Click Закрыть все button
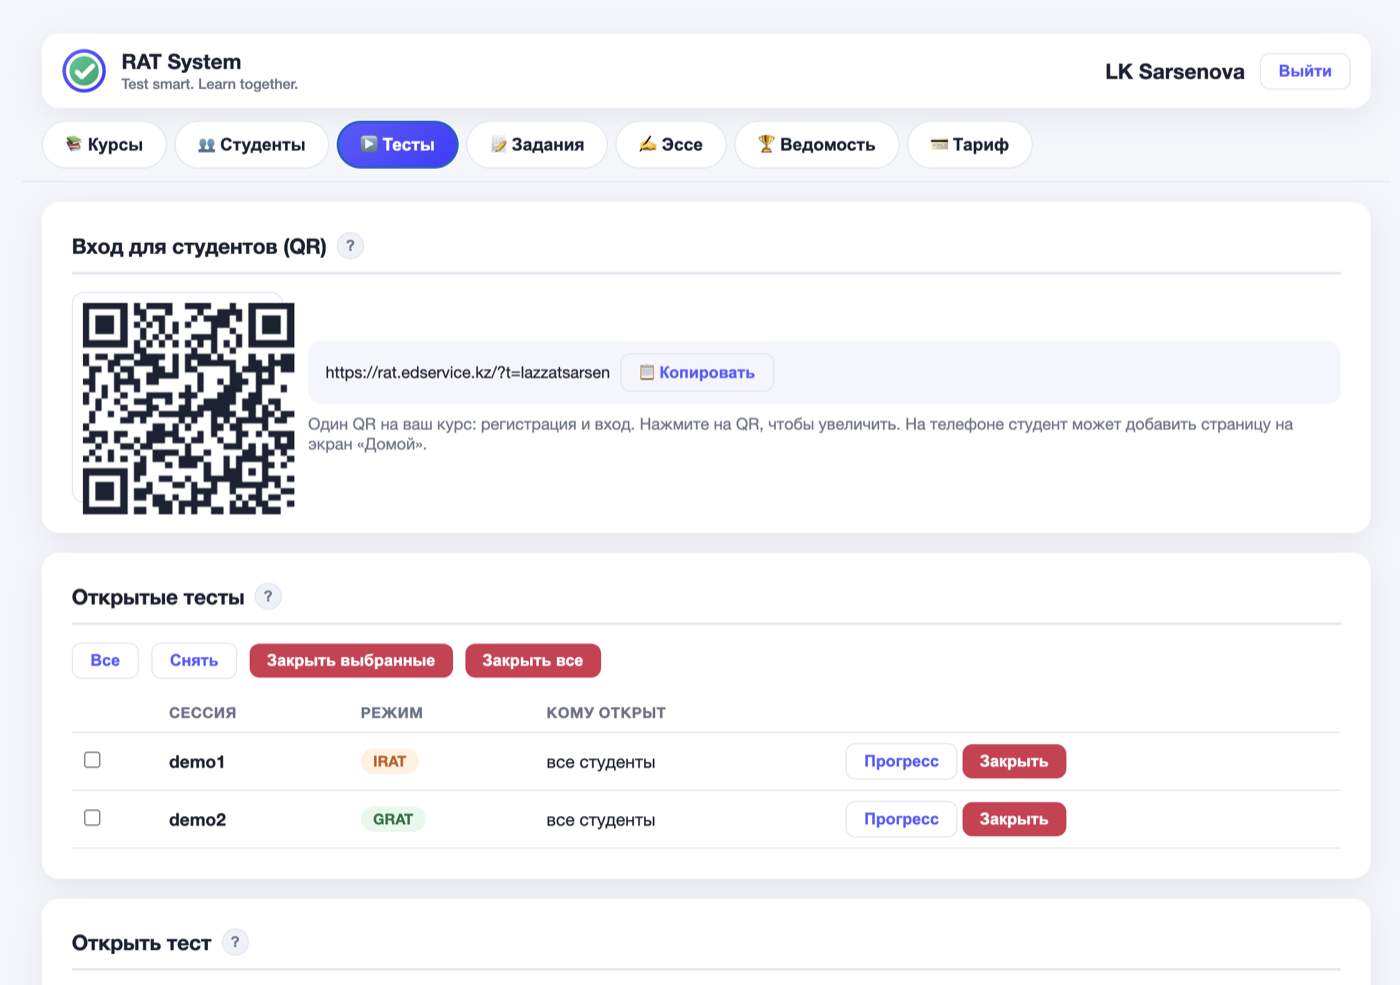 pyautogui.click(x=533, y=660)
